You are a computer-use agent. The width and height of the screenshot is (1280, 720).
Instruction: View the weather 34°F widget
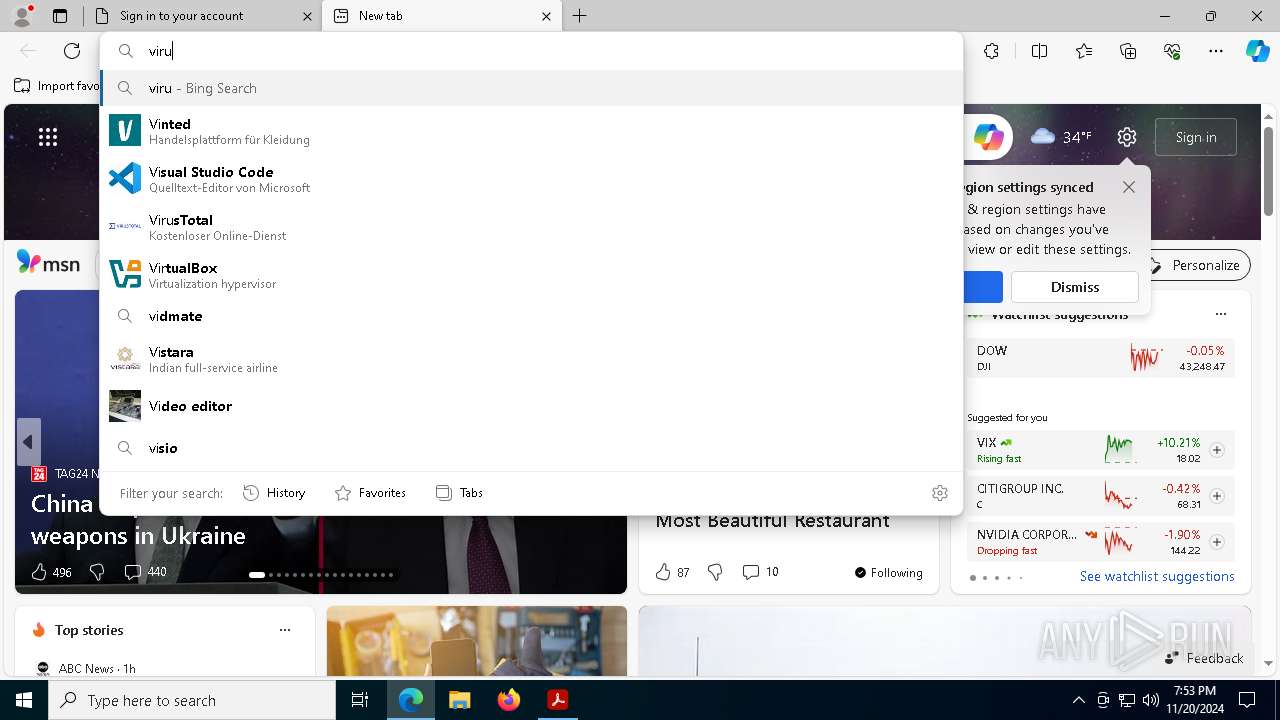point(1061,137)
